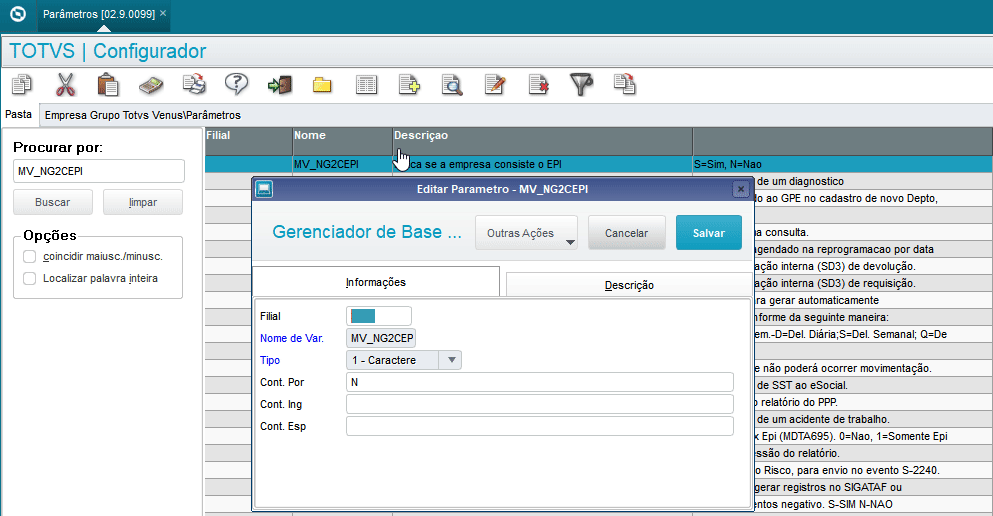Click the 'S=Sim, N=Nao' cell
This screenshot has width=993, height=516.
tap(842, 164)
